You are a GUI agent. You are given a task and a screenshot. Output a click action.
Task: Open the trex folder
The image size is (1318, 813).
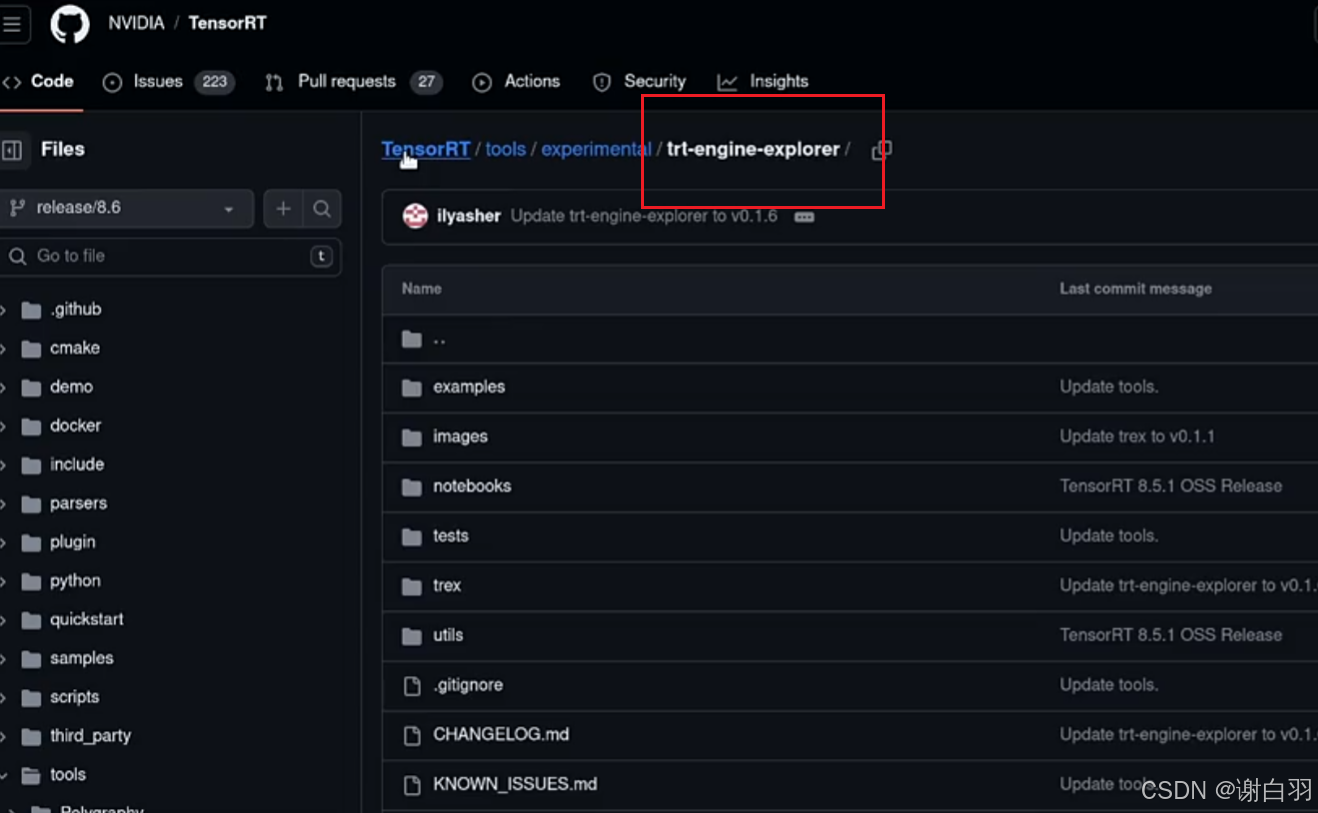pos(447,586)
